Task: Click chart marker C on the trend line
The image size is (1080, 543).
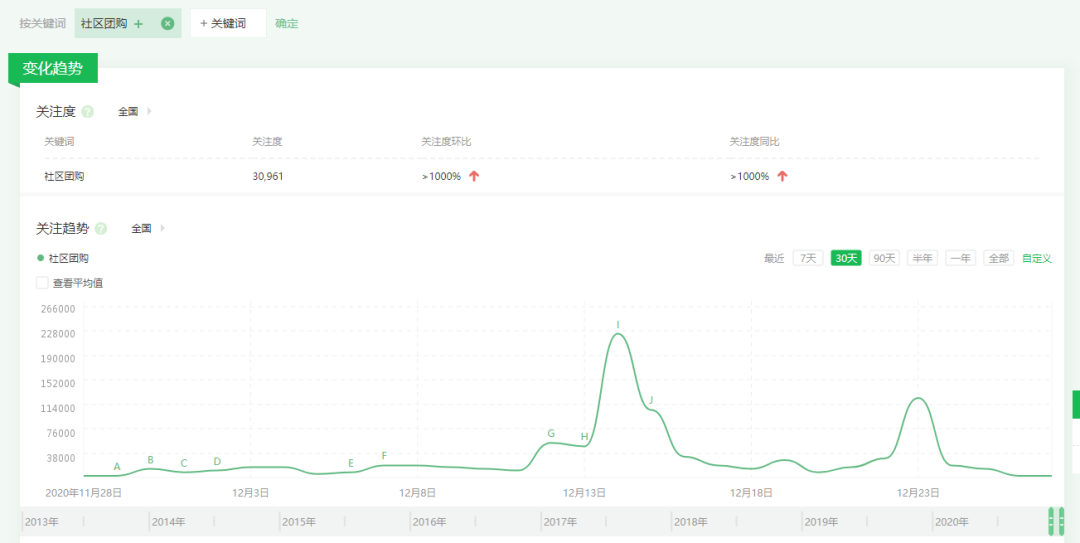Action: tap(184, 463)
